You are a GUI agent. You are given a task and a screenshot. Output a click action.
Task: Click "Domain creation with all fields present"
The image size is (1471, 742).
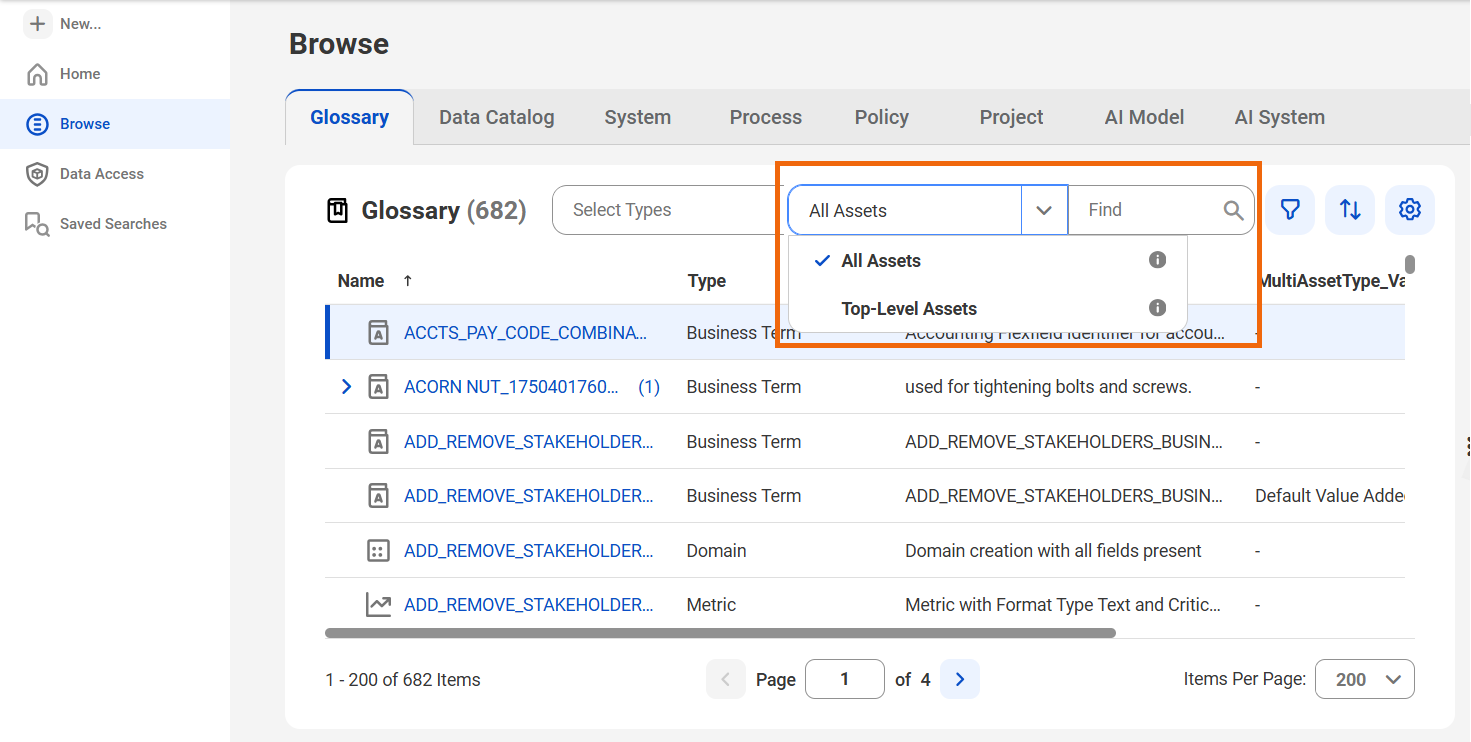[1053, 551]
